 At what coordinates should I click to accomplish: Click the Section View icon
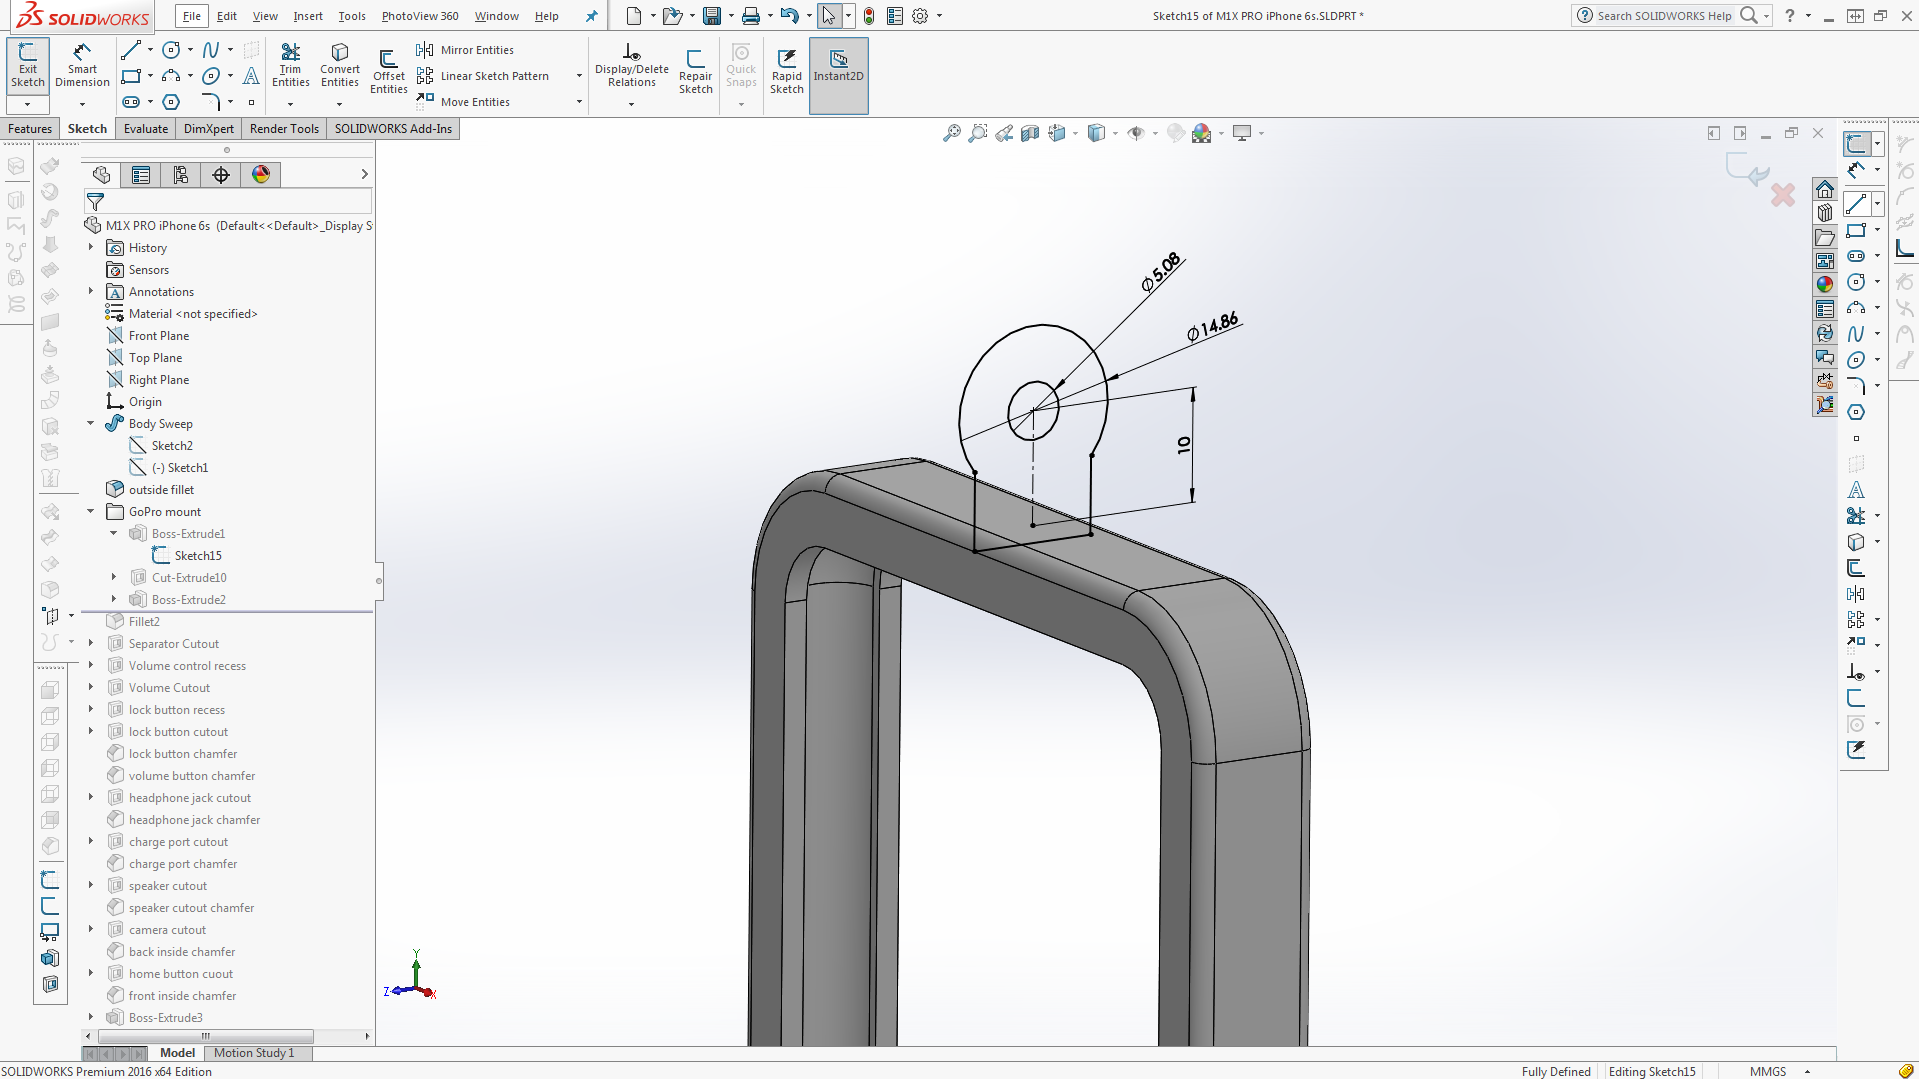(1030, 133)
